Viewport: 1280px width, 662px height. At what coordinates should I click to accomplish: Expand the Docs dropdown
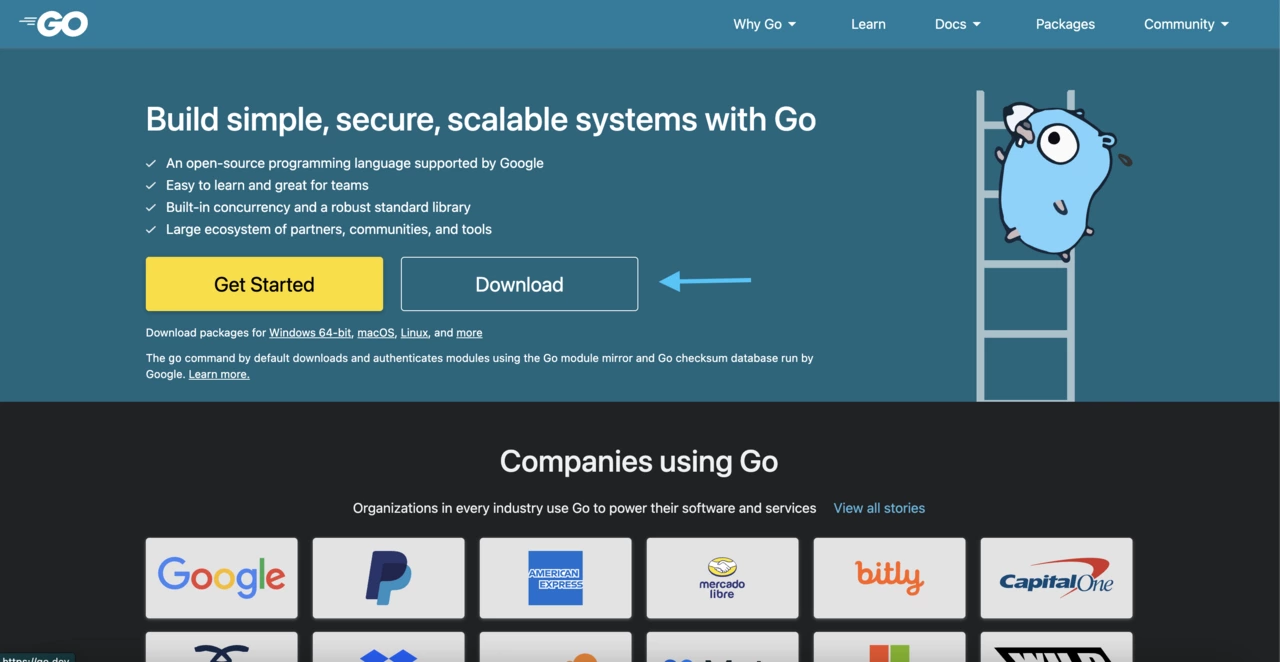(956, 24)
